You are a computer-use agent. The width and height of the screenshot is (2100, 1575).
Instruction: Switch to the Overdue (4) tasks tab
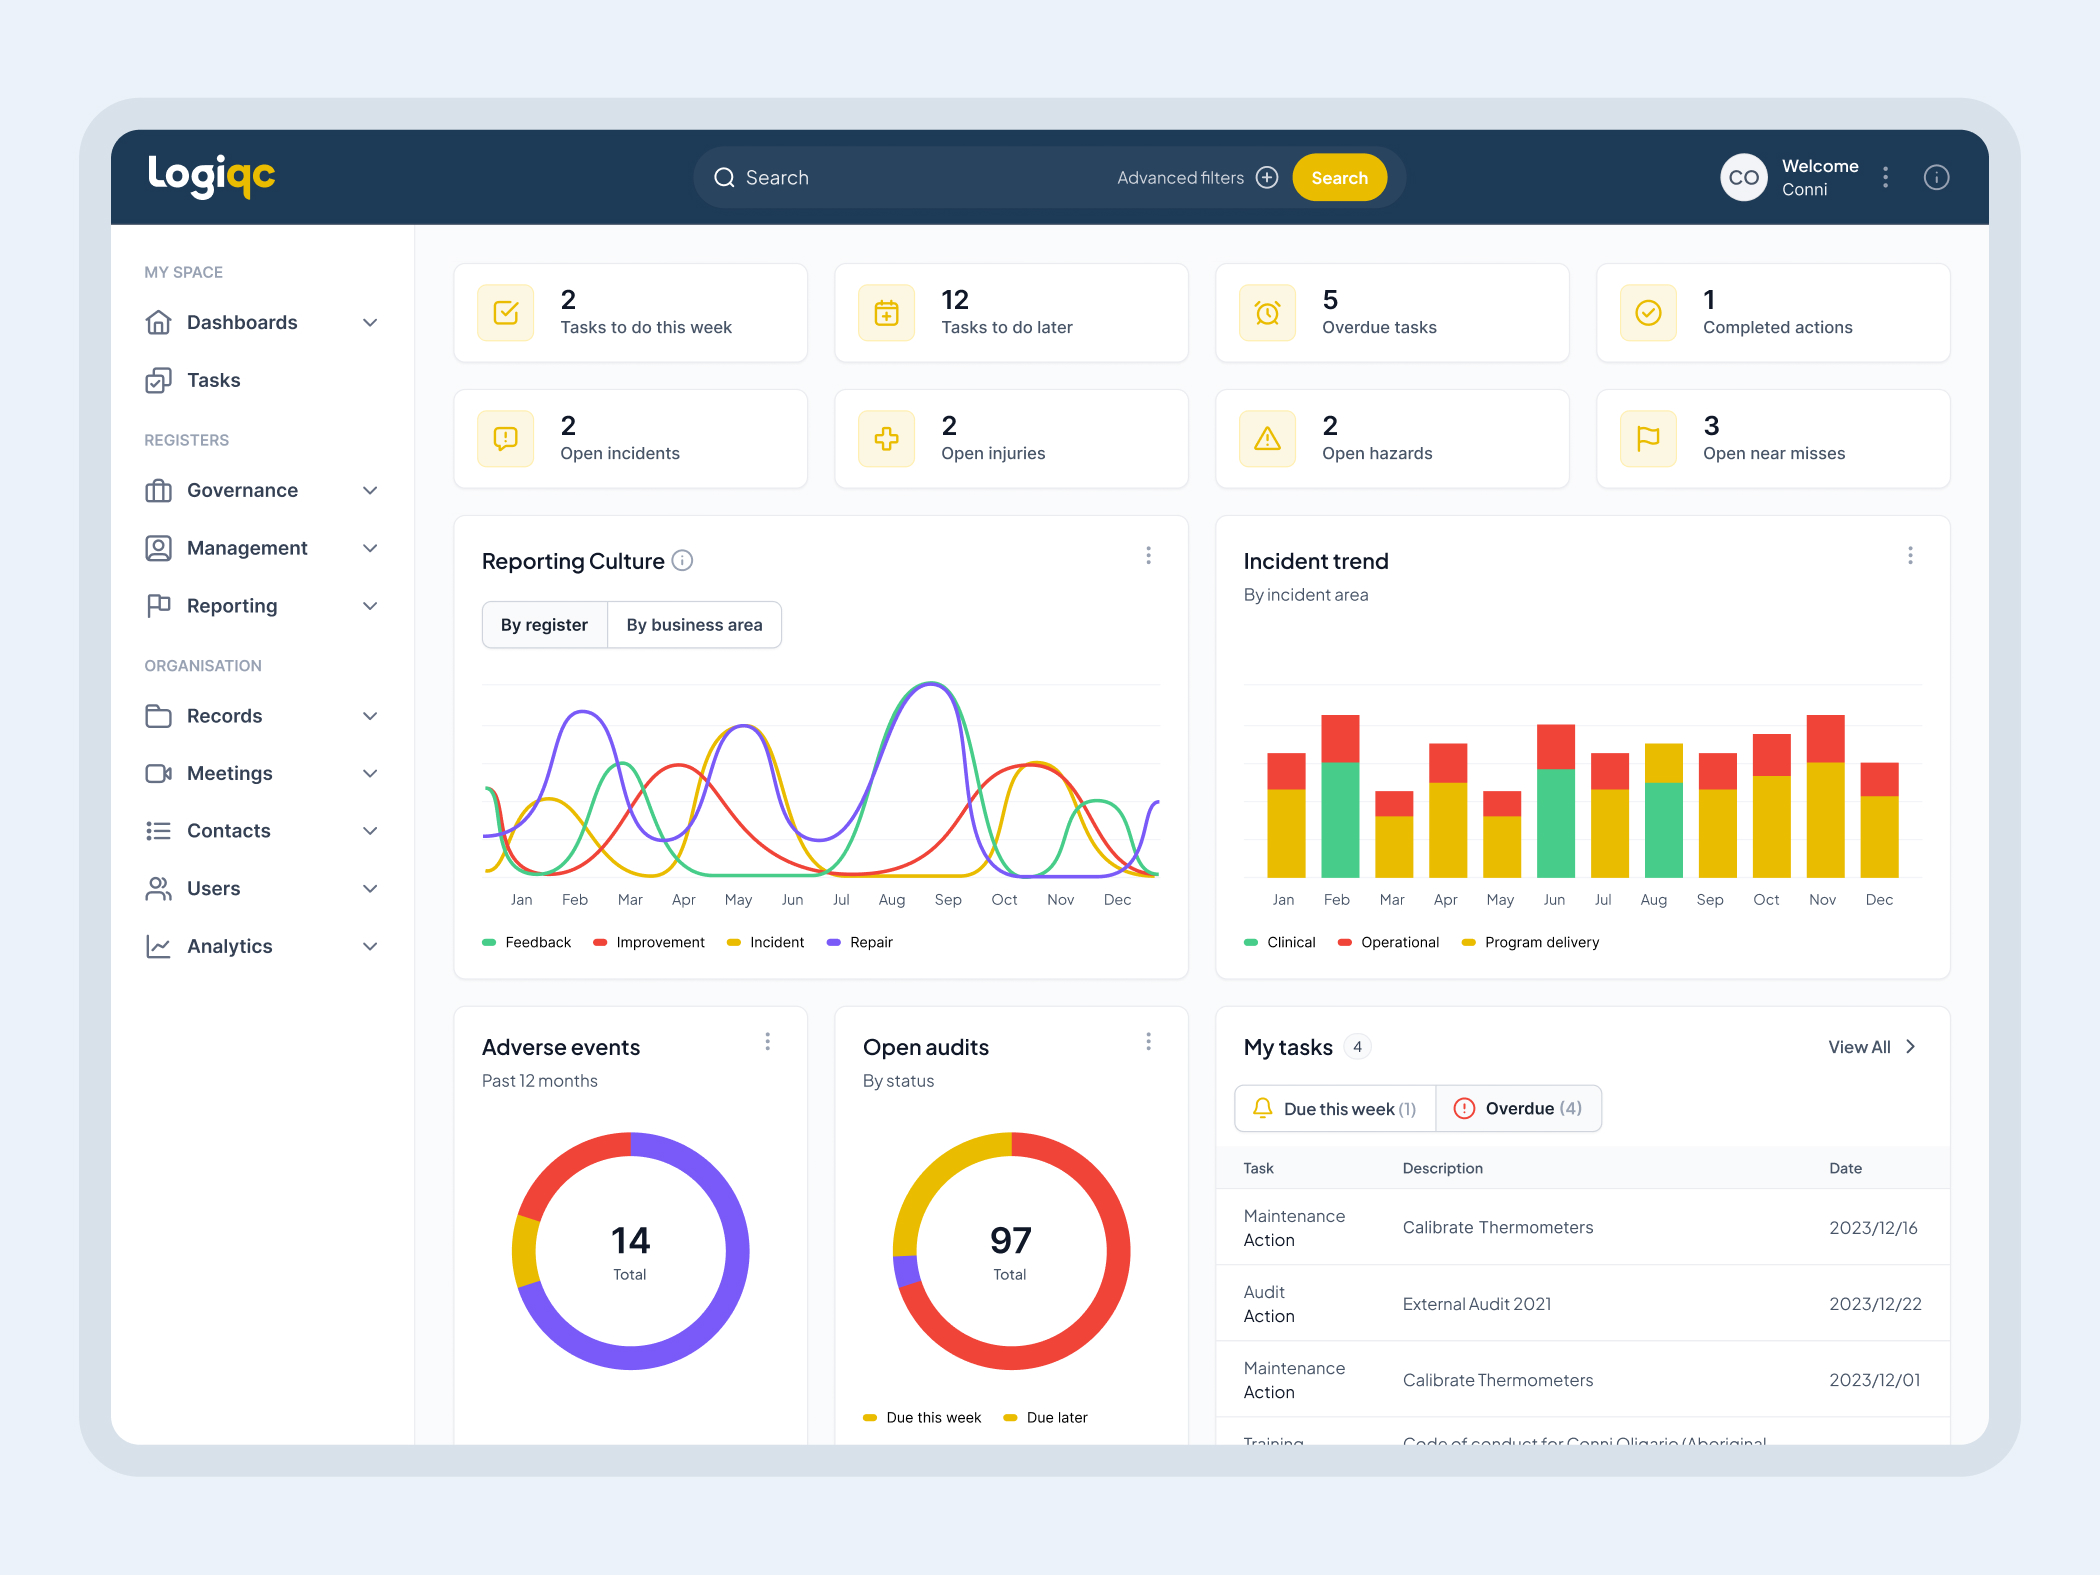coord(1518,1108)
